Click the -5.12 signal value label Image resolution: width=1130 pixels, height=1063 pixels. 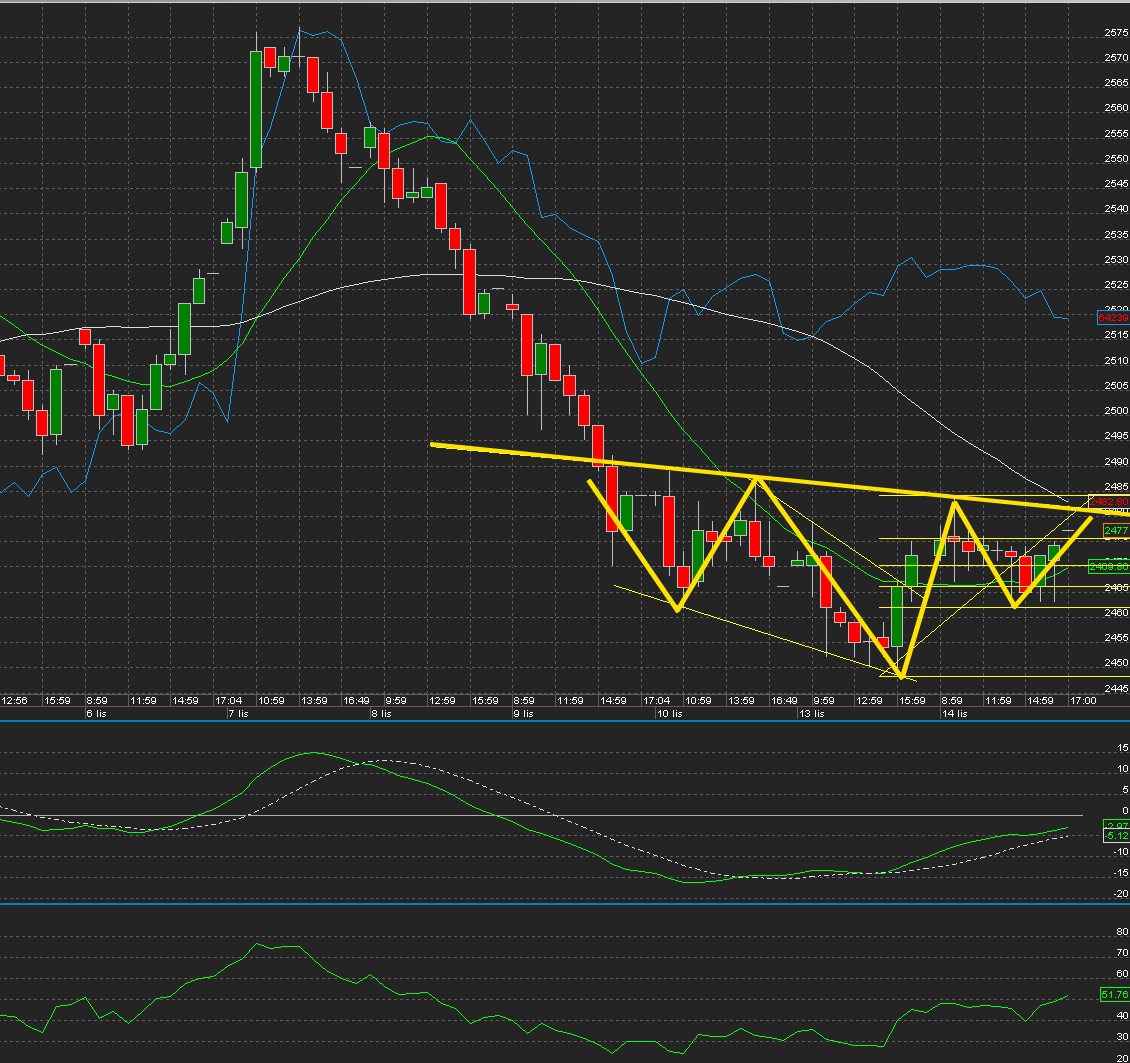point(1114,835)
